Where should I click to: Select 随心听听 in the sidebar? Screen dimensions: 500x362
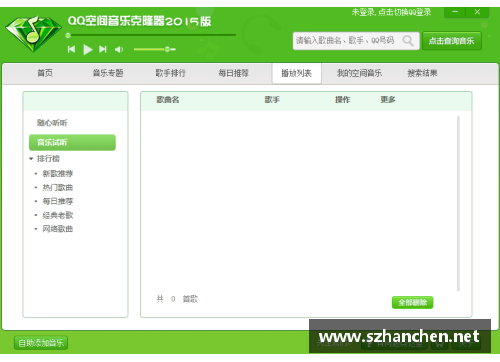click(x=52, y=123)
